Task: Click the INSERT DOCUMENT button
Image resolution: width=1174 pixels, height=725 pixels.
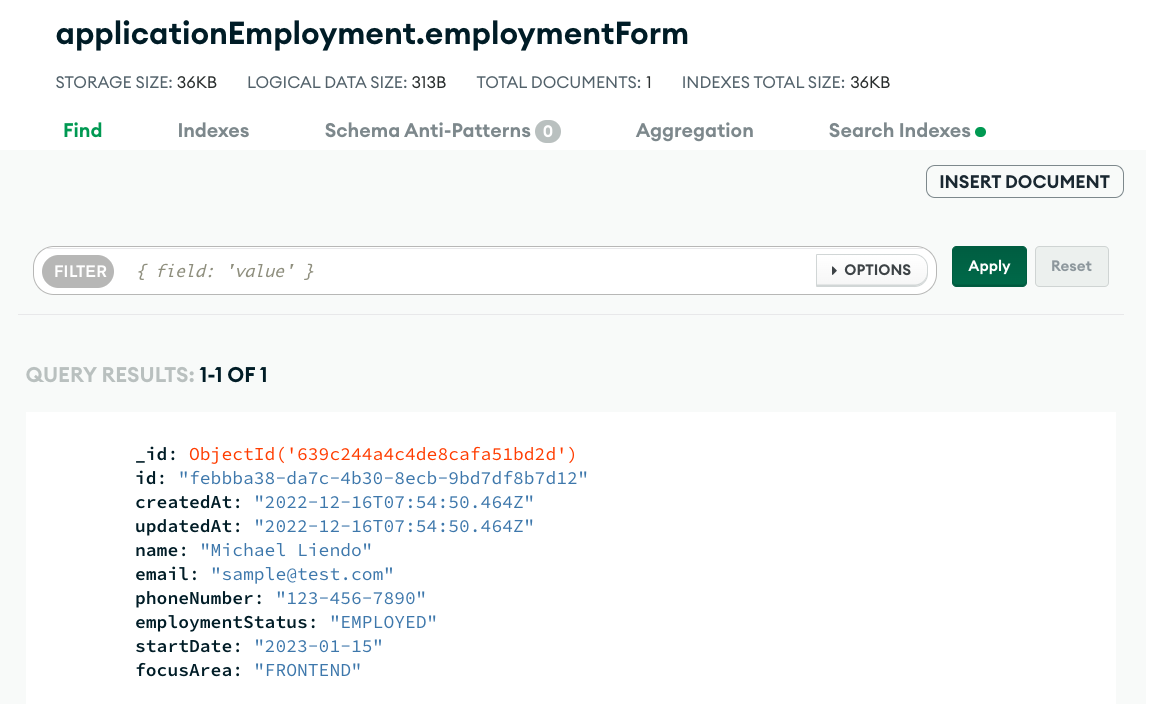Action: pyautogui.click(x=1024, y=182)
